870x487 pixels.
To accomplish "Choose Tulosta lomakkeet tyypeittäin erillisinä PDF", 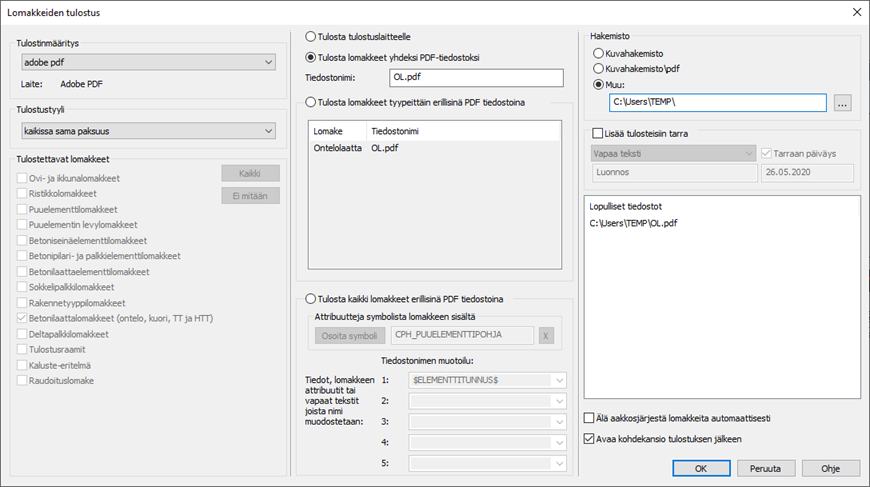I will [311, 102].
